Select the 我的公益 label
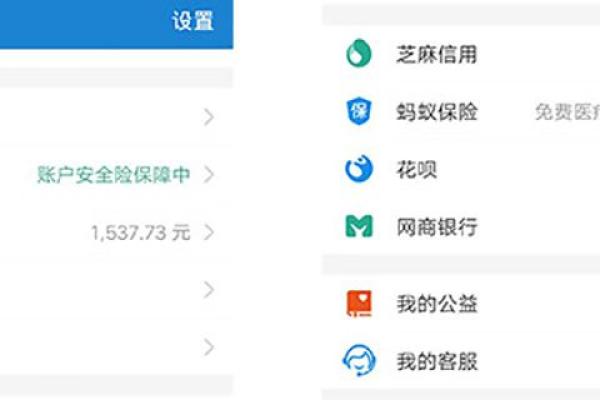This screenshot has height=400, width=600. pos(437,304)
